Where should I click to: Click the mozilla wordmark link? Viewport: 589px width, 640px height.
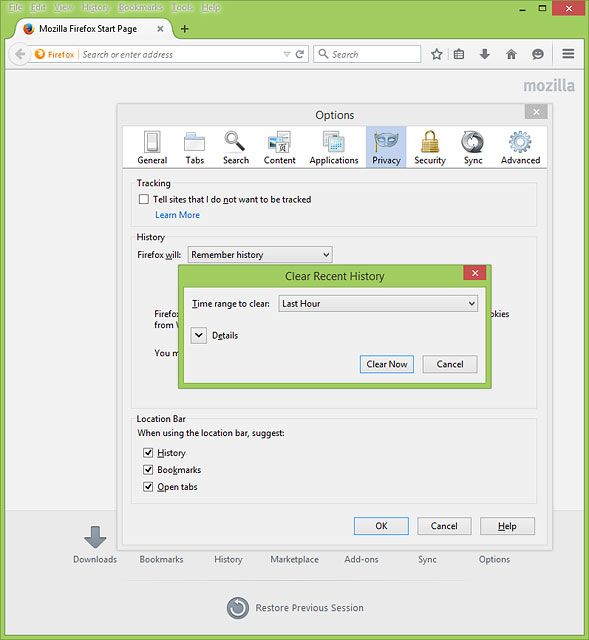(x=549, y=86)
